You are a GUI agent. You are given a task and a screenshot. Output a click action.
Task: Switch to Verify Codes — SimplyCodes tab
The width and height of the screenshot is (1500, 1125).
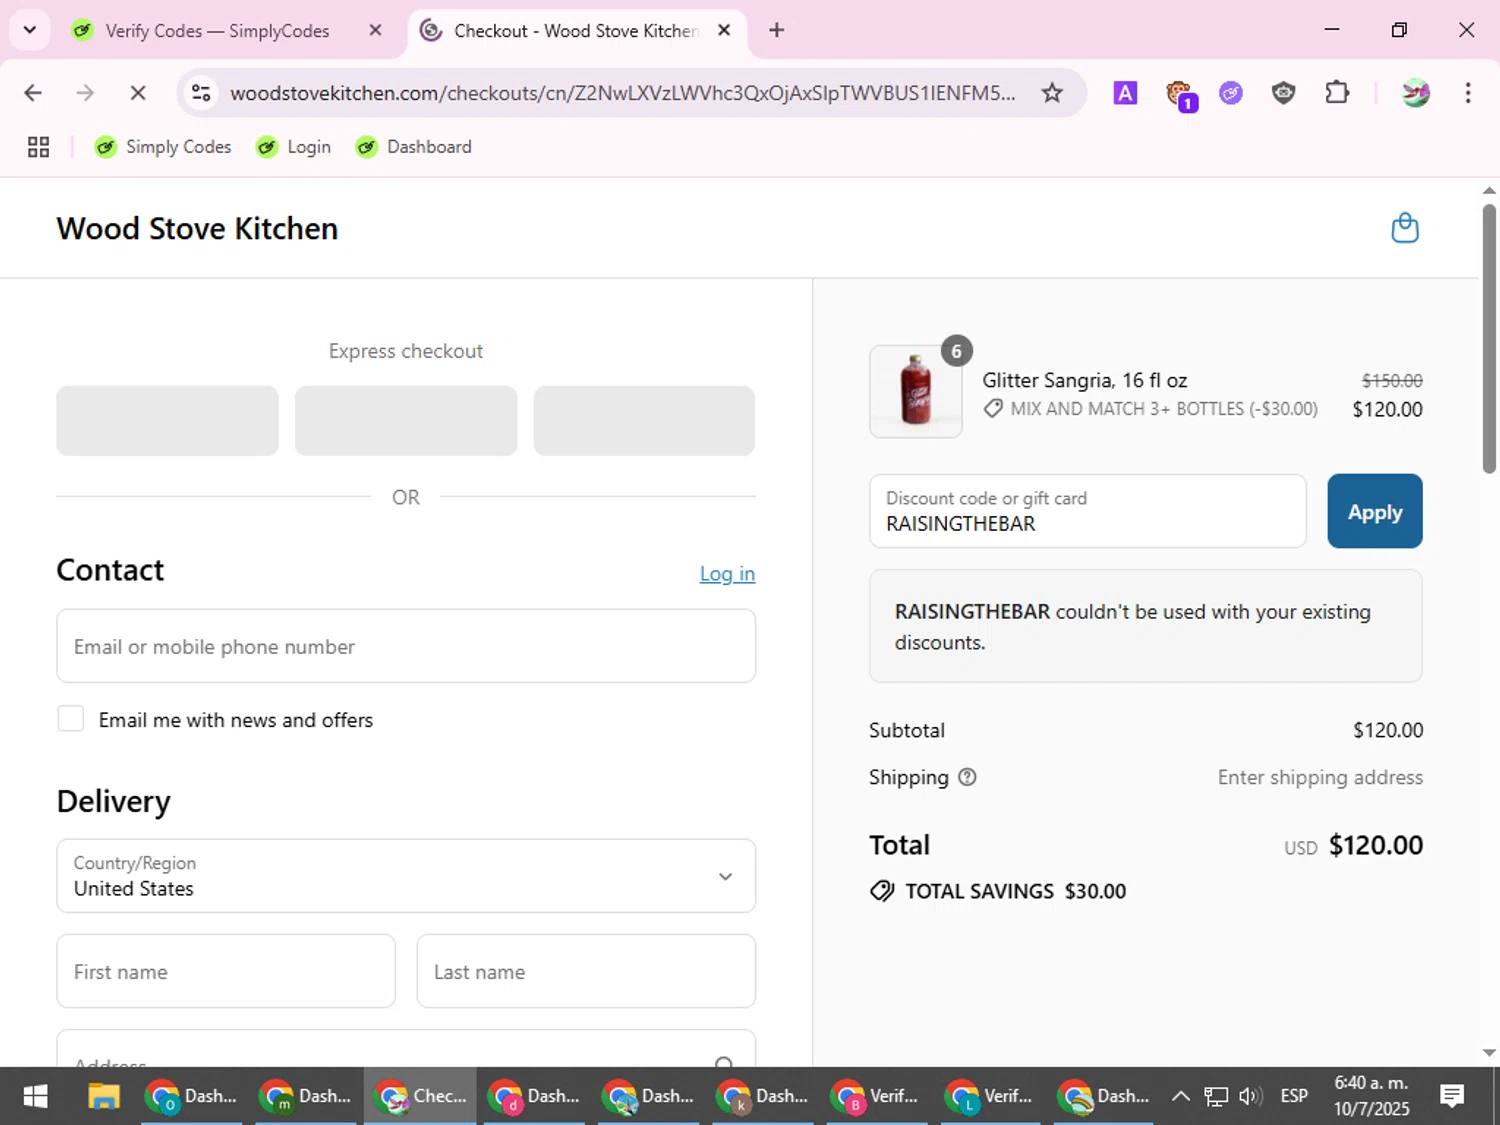click(217, 30)
